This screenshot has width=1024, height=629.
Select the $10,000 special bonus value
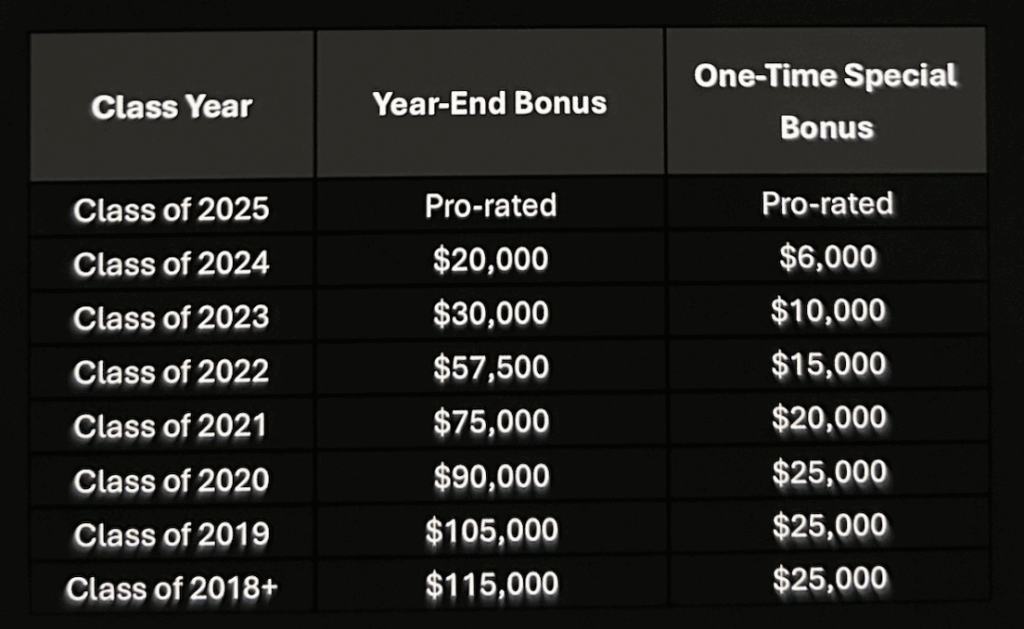(x=827, y=311)
